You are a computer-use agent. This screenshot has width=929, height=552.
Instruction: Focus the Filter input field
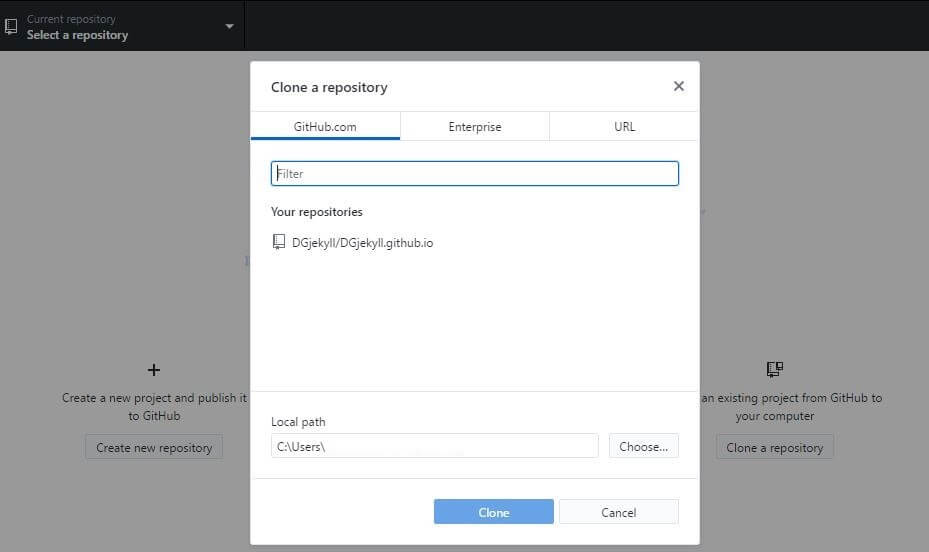[475, 174]
